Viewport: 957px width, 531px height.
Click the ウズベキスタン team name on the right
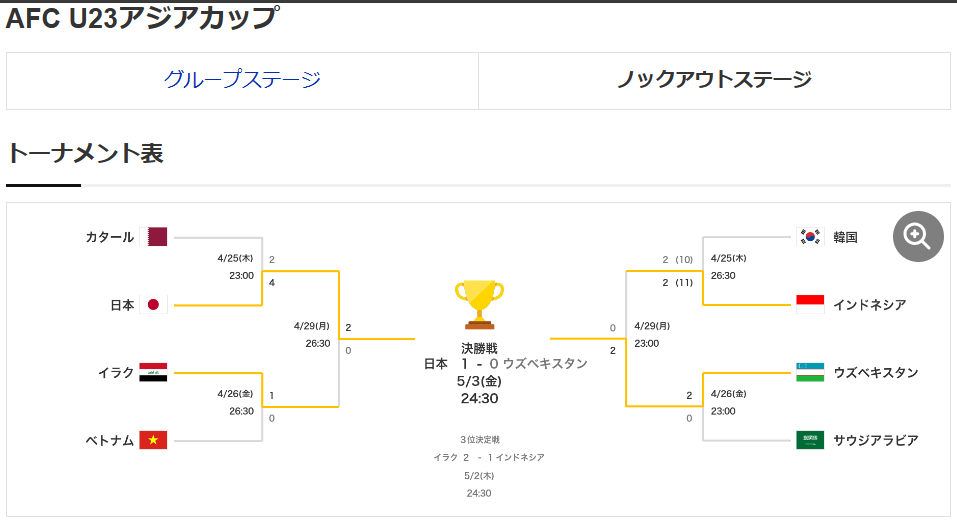(875, 372)
